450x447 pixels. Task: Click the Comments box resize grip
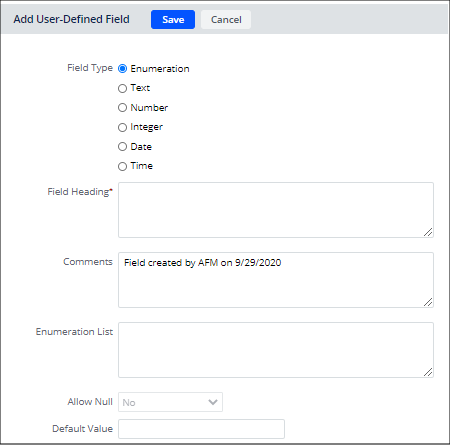tap(428, 302)
